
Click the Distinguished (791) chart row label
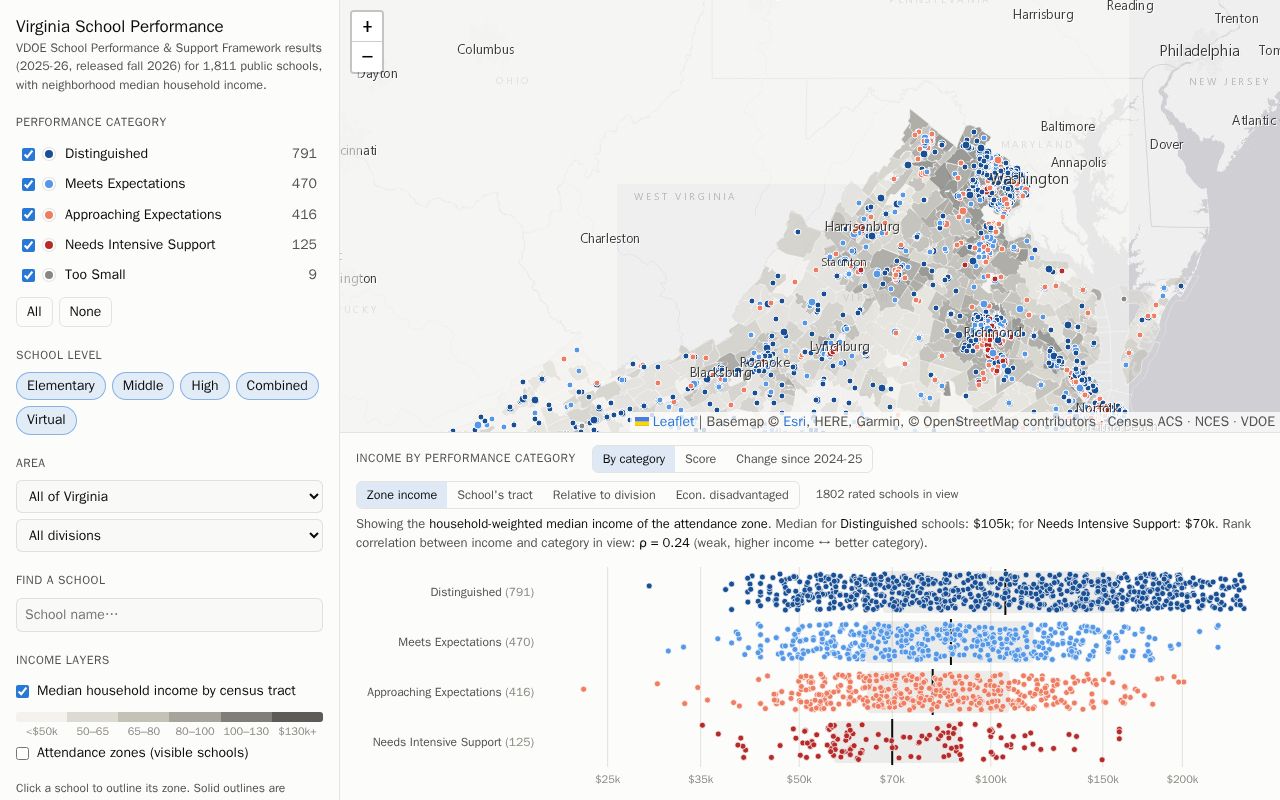[x=482, y=592]
